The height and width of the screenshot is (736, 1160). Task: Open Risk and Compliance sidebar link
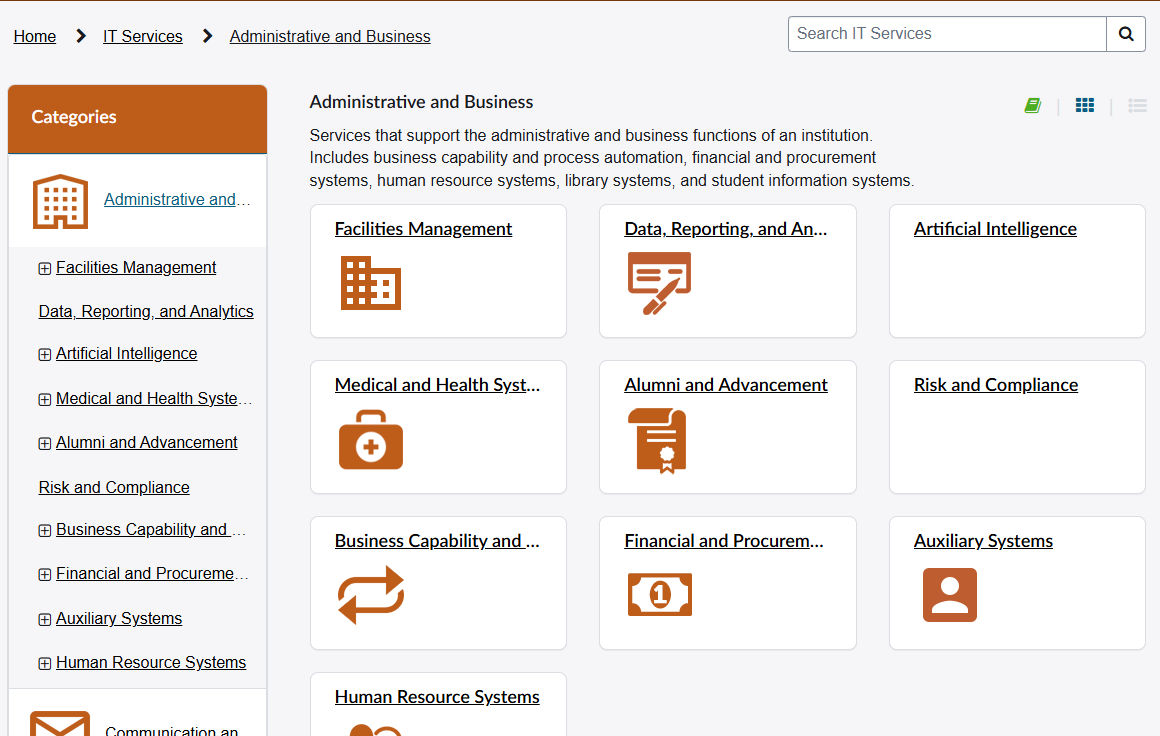[x=114, y=488]
